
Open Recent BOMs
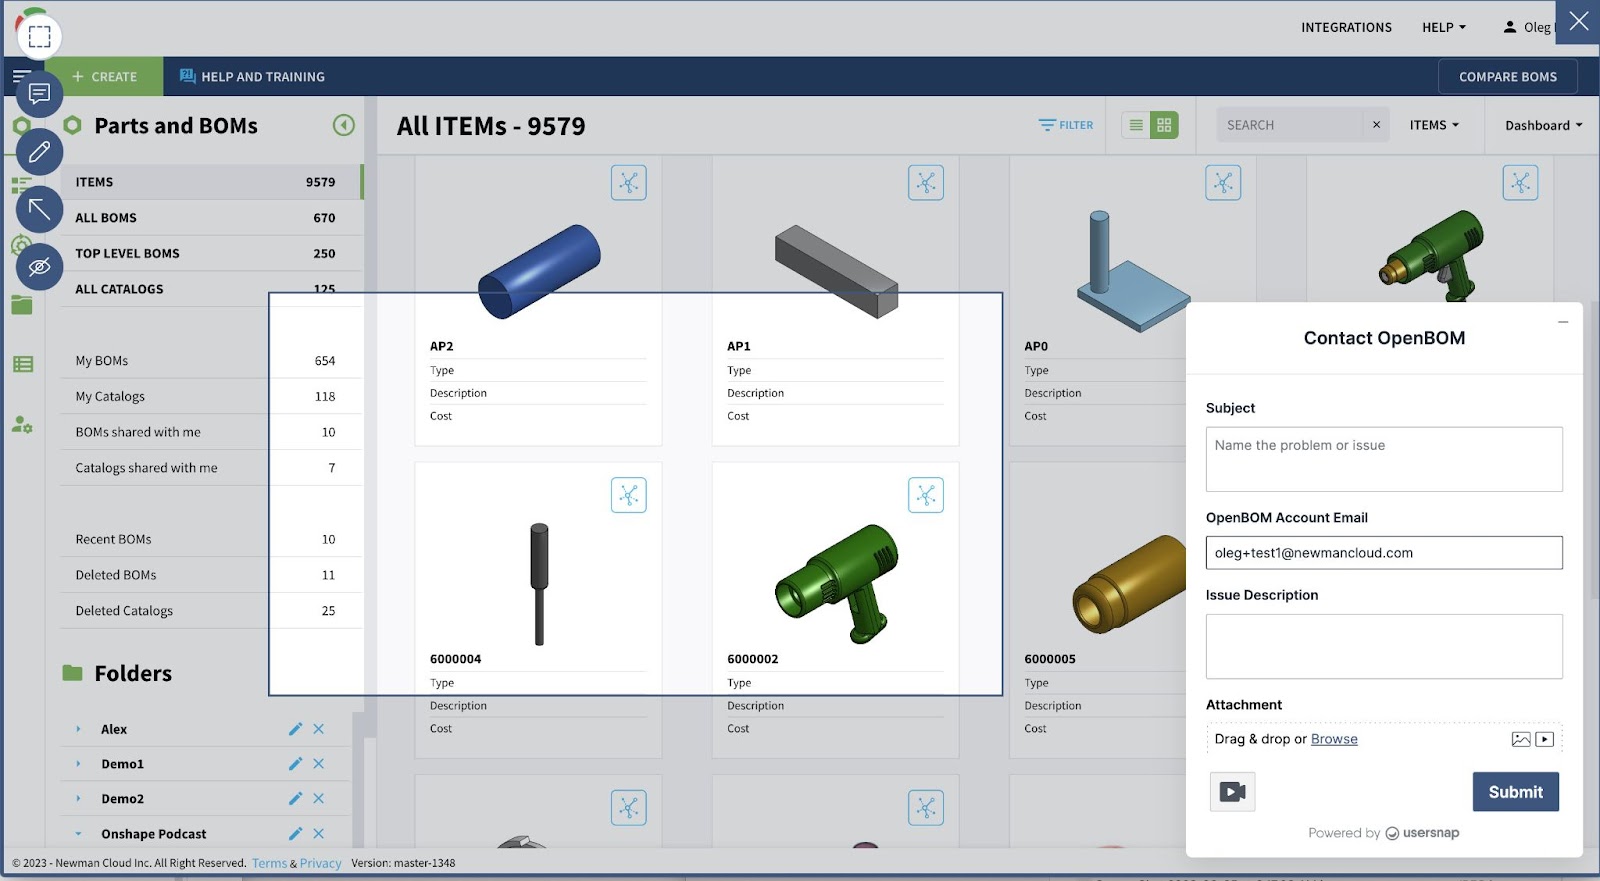210,539
